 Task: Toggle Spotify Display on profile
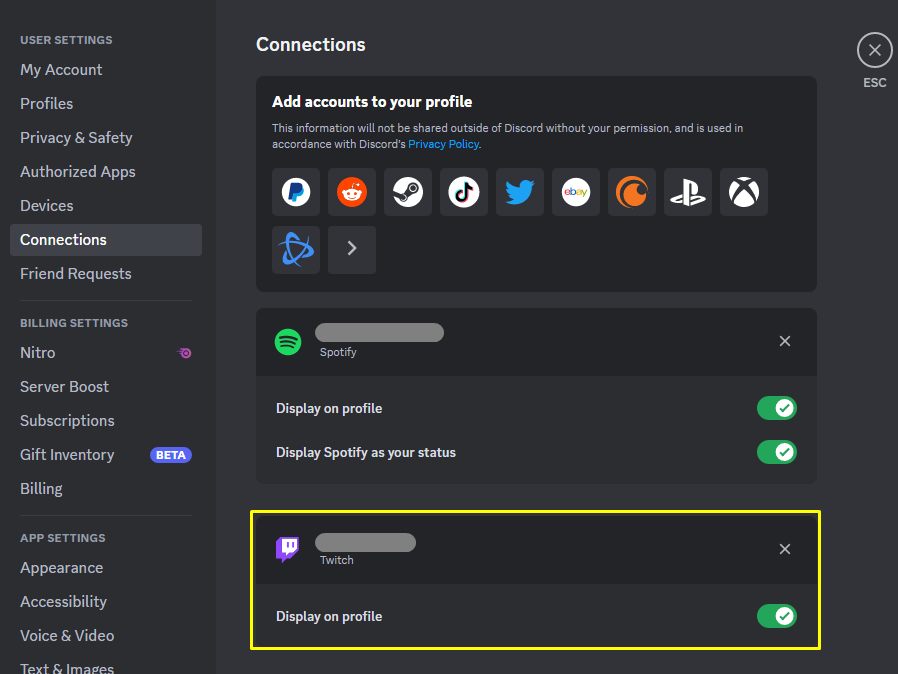click(777, 408)
